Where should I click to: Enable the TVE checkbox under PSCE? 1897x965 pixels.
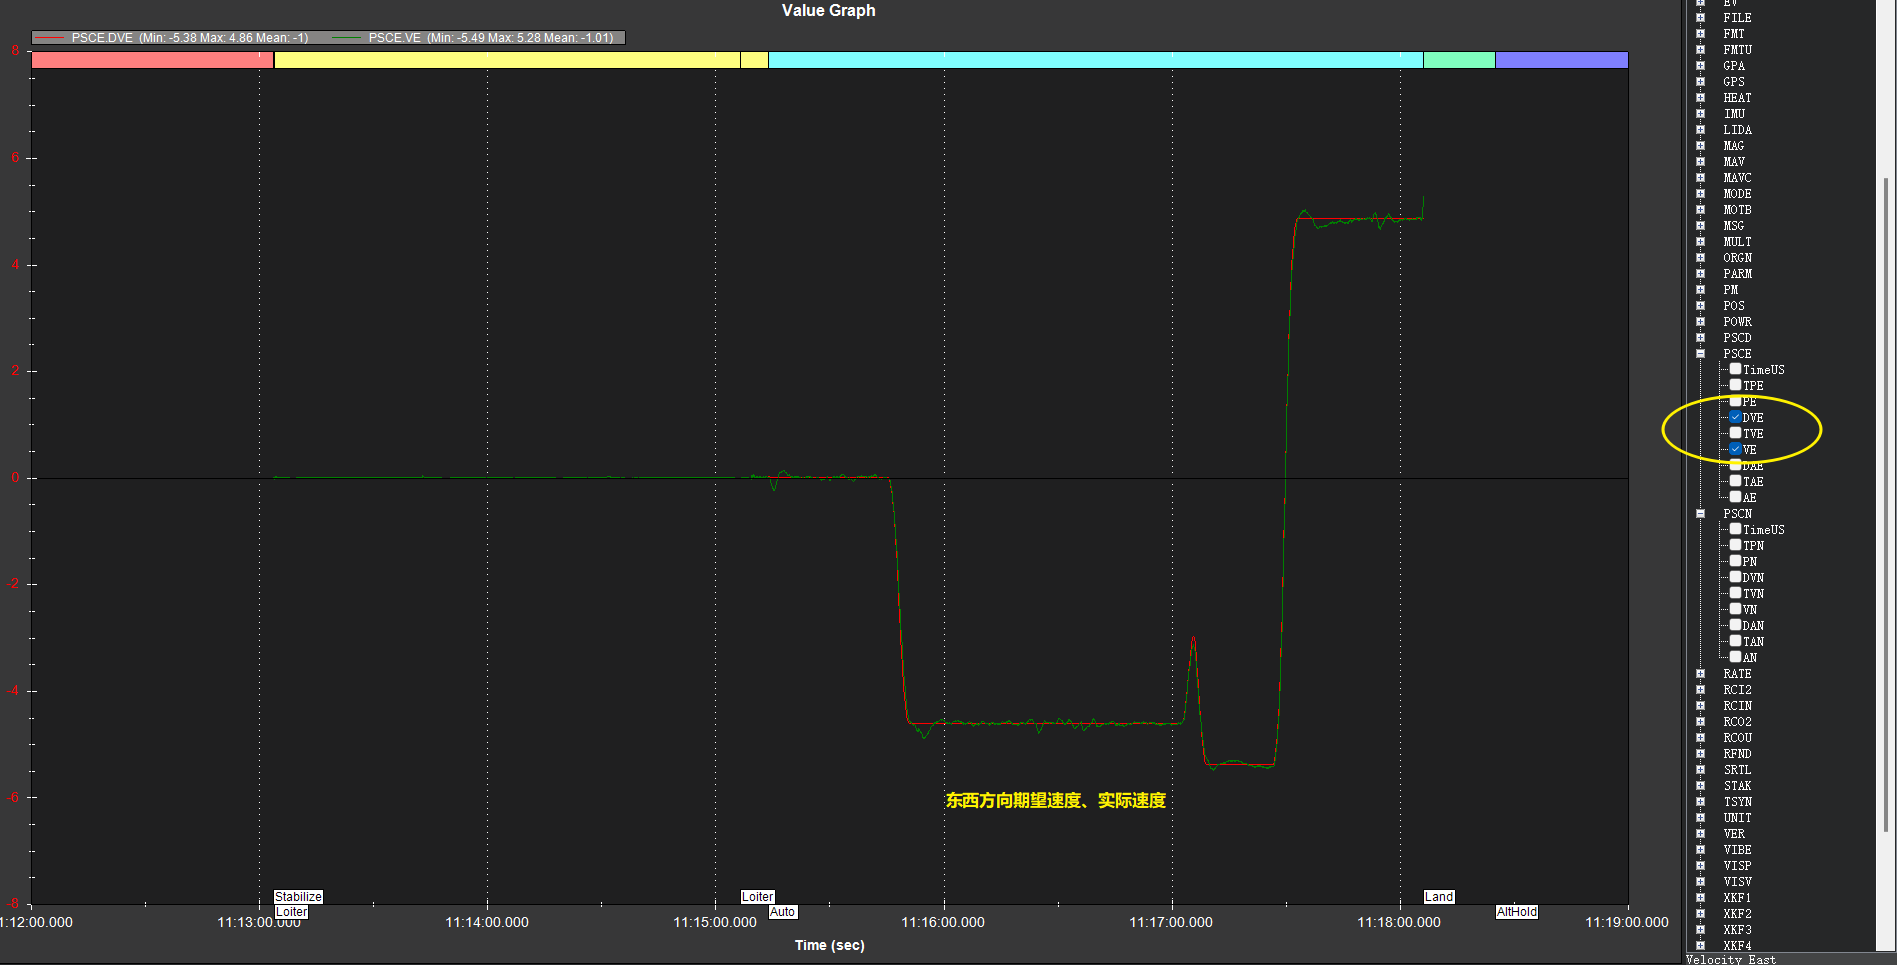pyautogui.click(x=1735, y=433)
